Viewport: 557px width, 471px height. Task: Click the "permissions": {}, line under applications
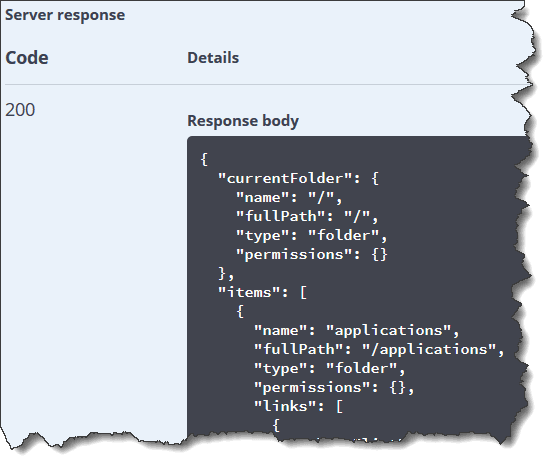[x=334, y=388]
